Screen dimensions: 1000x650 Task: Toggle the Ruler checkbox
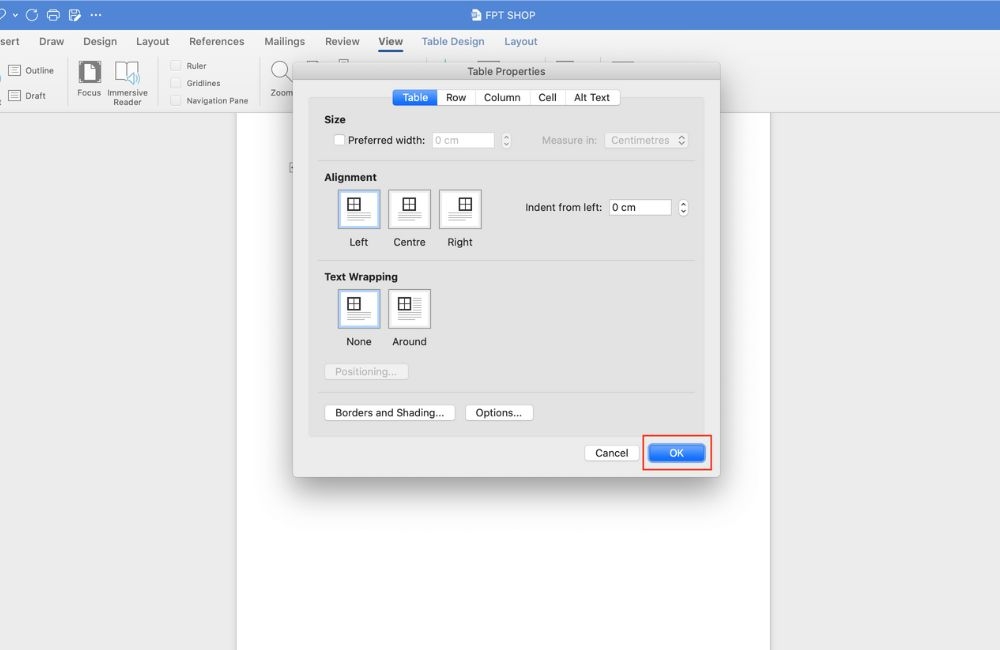pyautogui.click(x=175, y=66)
